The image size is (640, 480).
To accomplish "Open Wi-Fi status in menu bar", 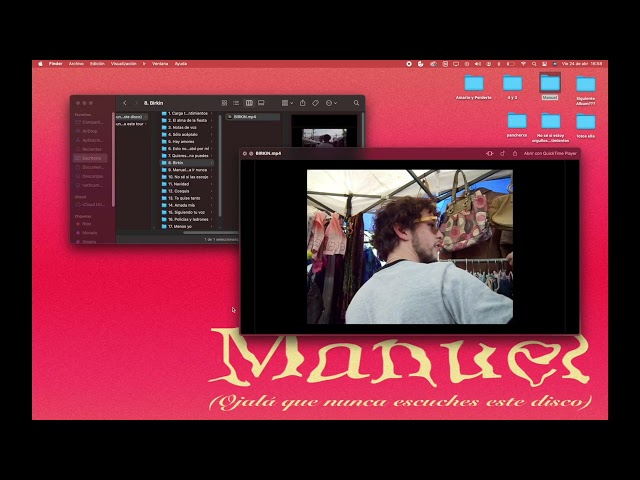I will pyautogui.click(x=523, y=64).
